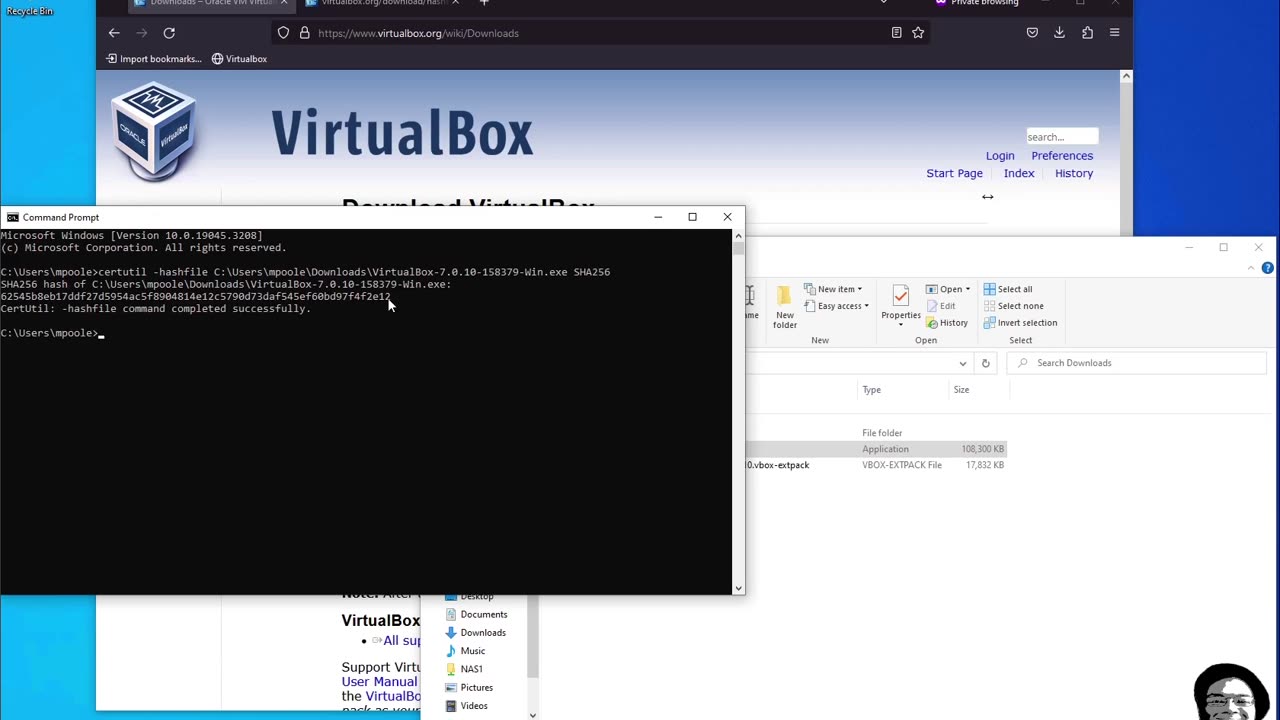
Task: Click the Firefox URL address bar
Action: (x=600, y=33)
